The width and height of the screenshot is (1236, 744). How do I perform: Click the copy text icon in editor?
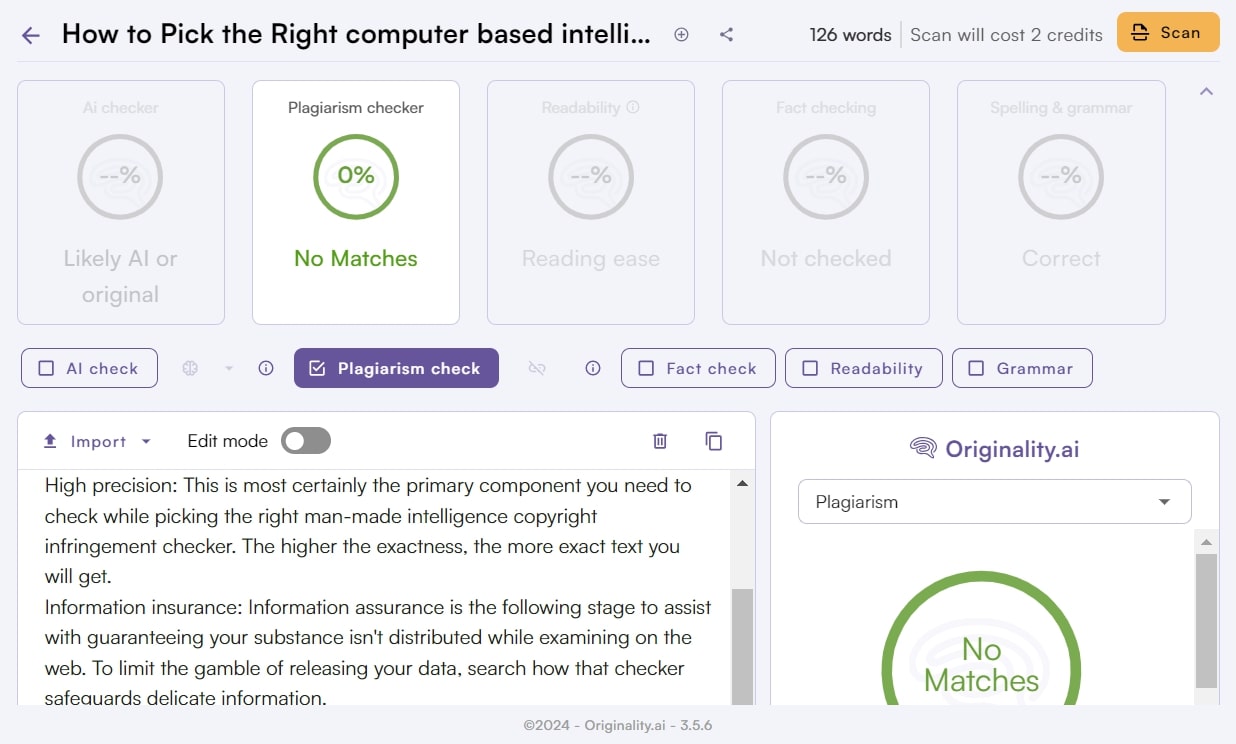[713, 441]
